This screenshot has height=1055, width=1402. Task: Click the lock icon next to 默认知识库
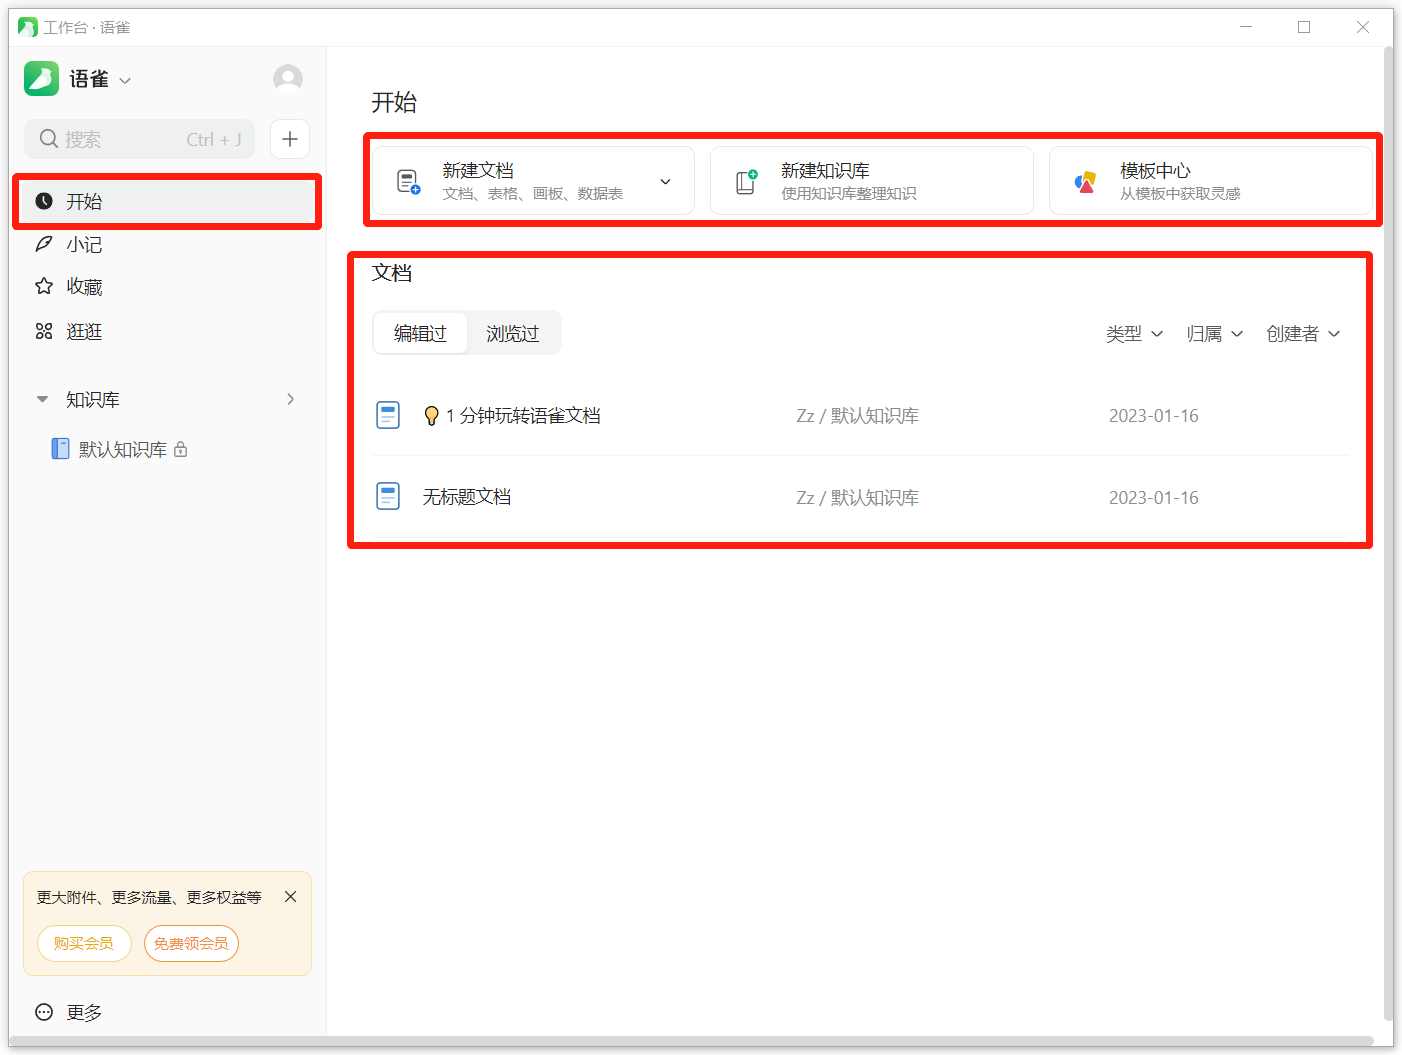[181, 450]
